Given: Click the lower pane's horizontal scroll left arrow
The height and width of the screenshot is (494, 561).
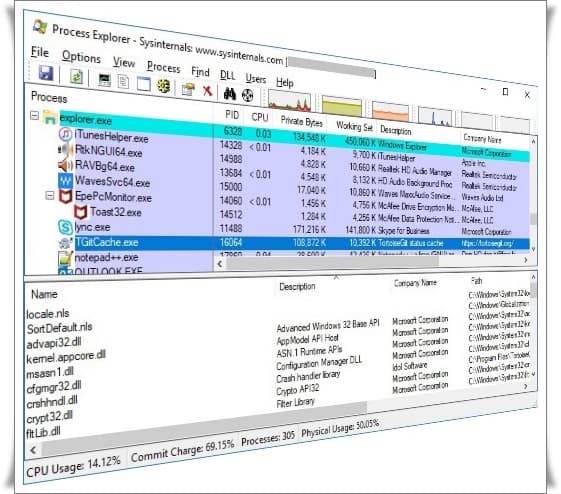Looking at the screenshot, I should tap(33, 450).
